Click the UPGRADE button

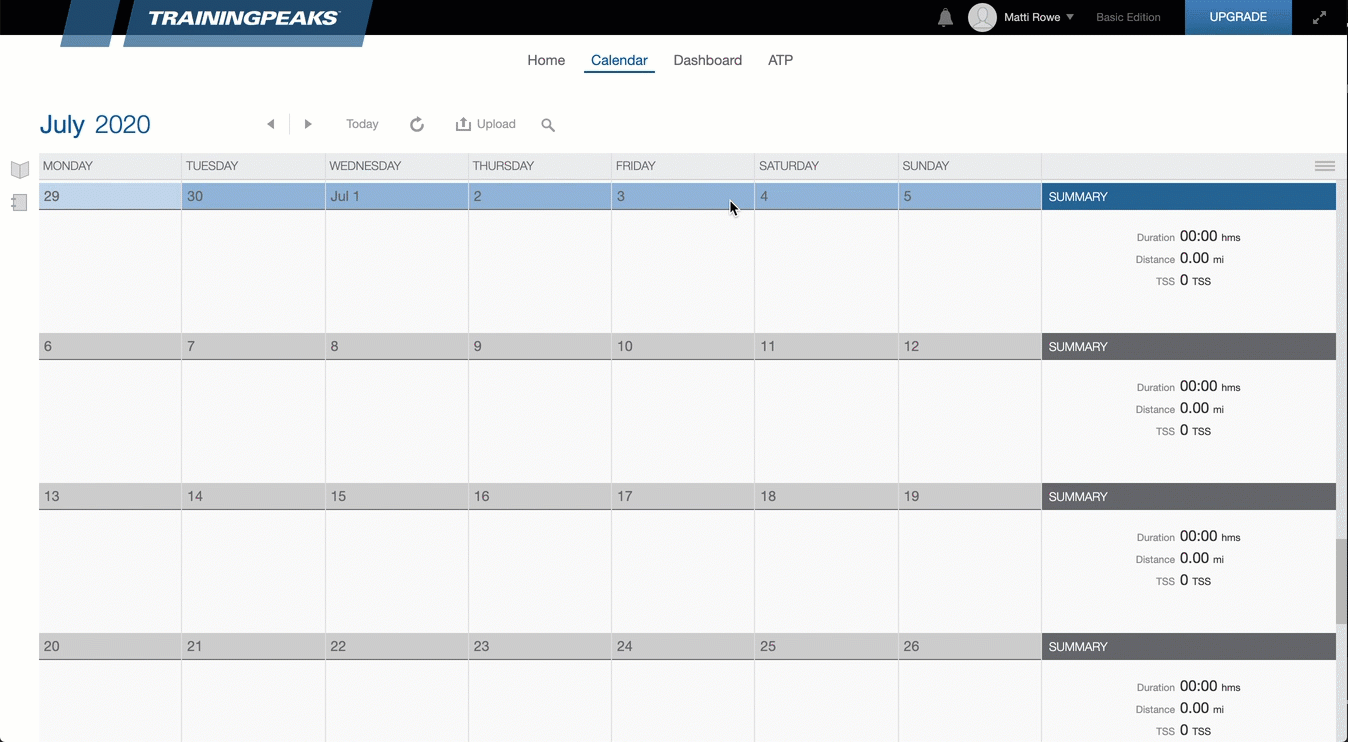1238,17
